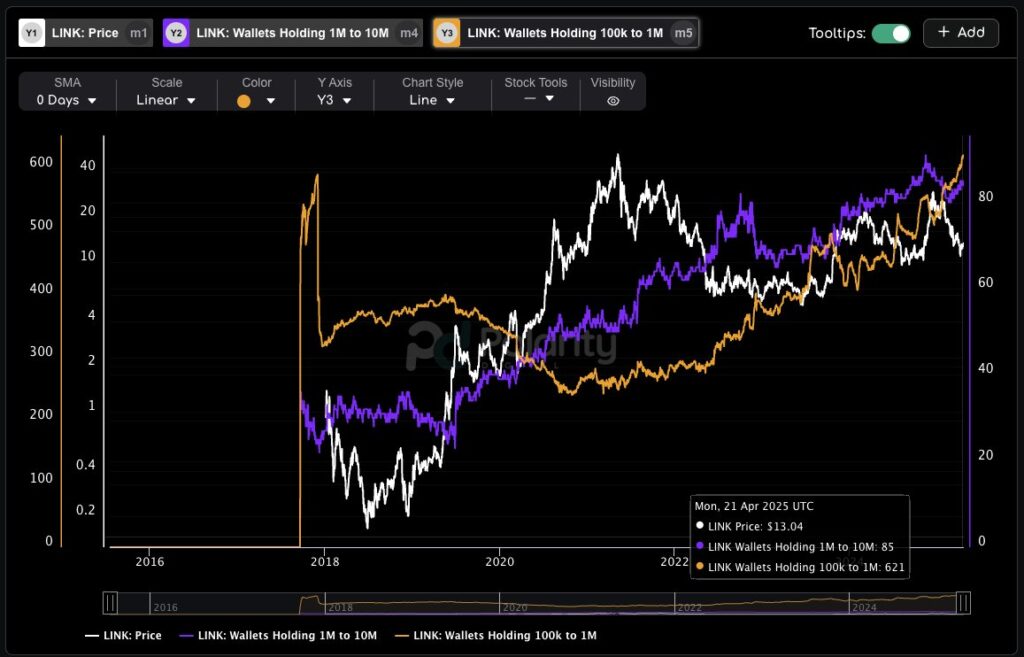
Task: Expand the Scale Linear dropdown
Action: [166, 100]
